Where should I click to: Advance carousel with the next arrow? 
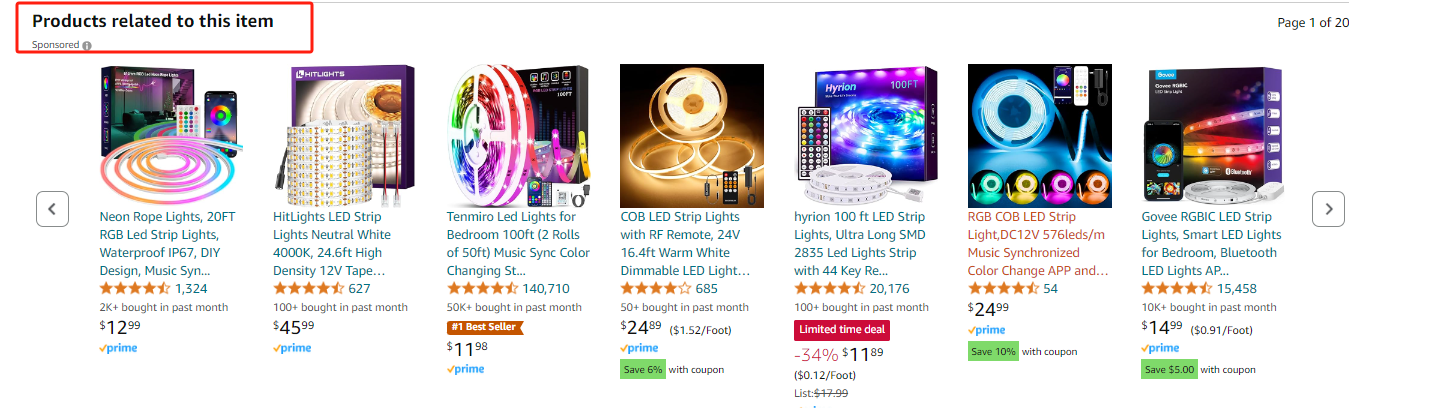pos(1328,209)
